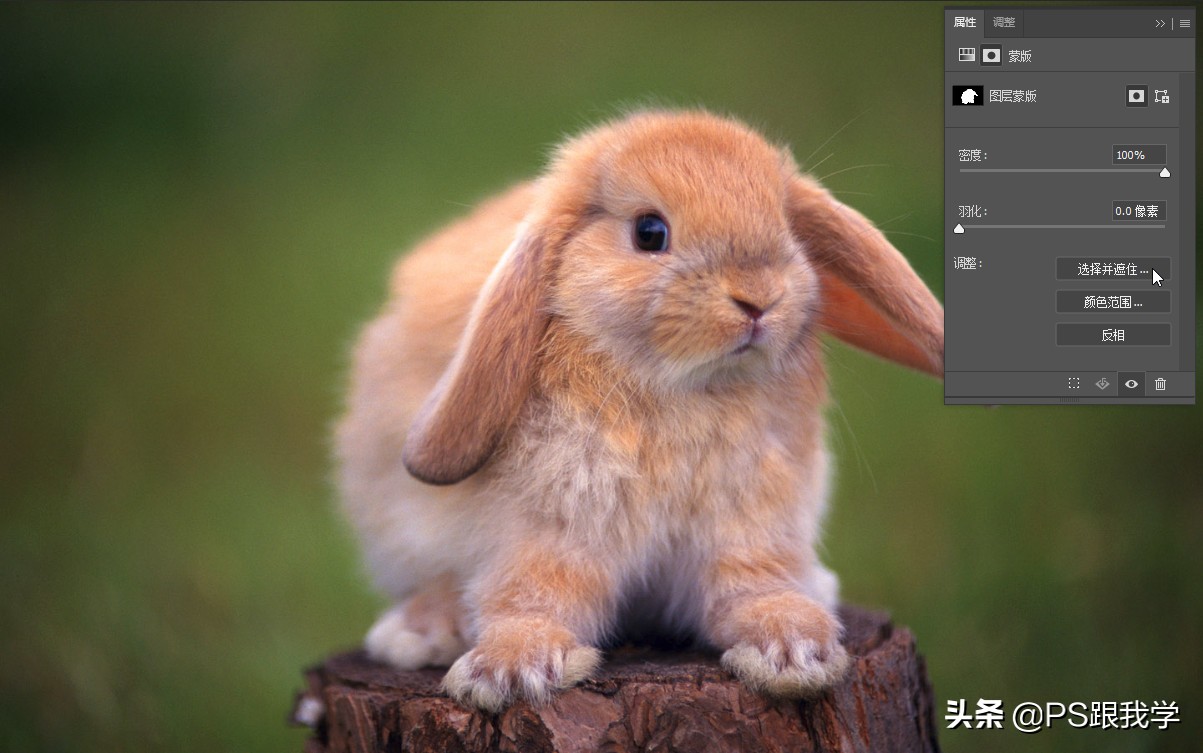Open the 颜色范围 (Color Range) dialog

coord(1113,302)
